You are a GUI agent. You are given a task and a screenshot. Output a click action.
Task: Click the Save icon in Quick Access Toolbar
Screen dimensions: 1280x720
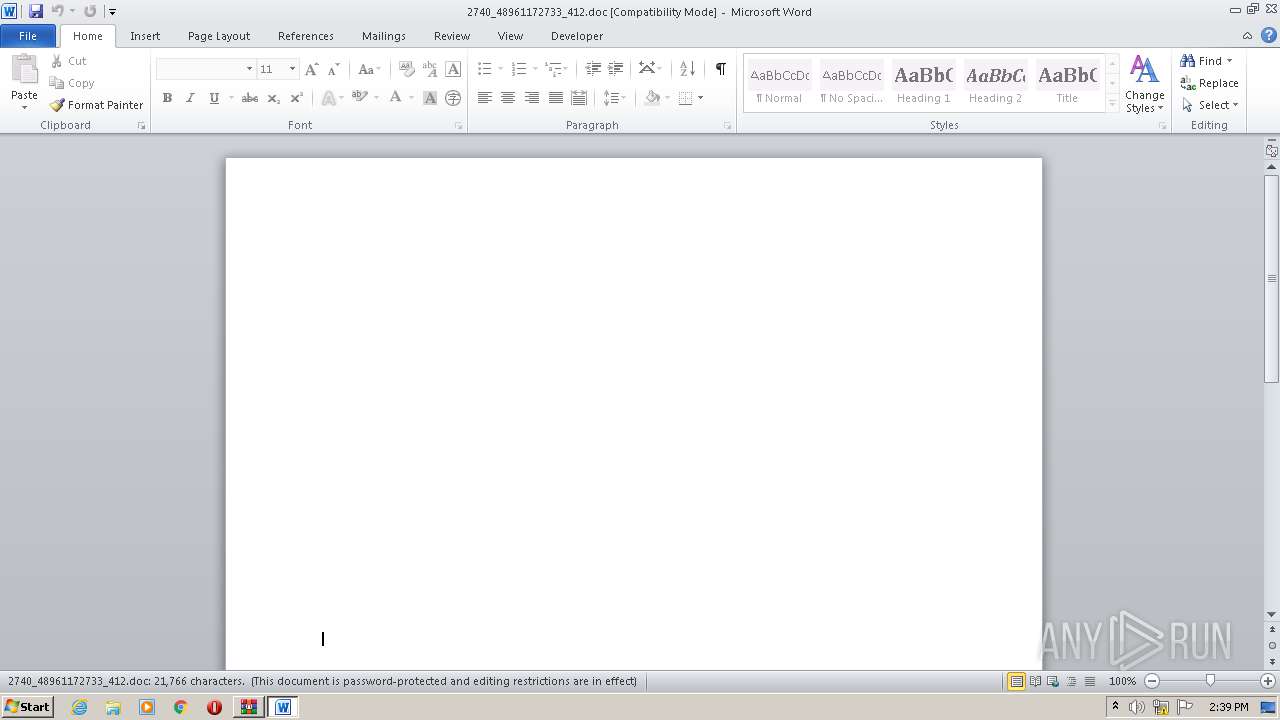[36, 11]
